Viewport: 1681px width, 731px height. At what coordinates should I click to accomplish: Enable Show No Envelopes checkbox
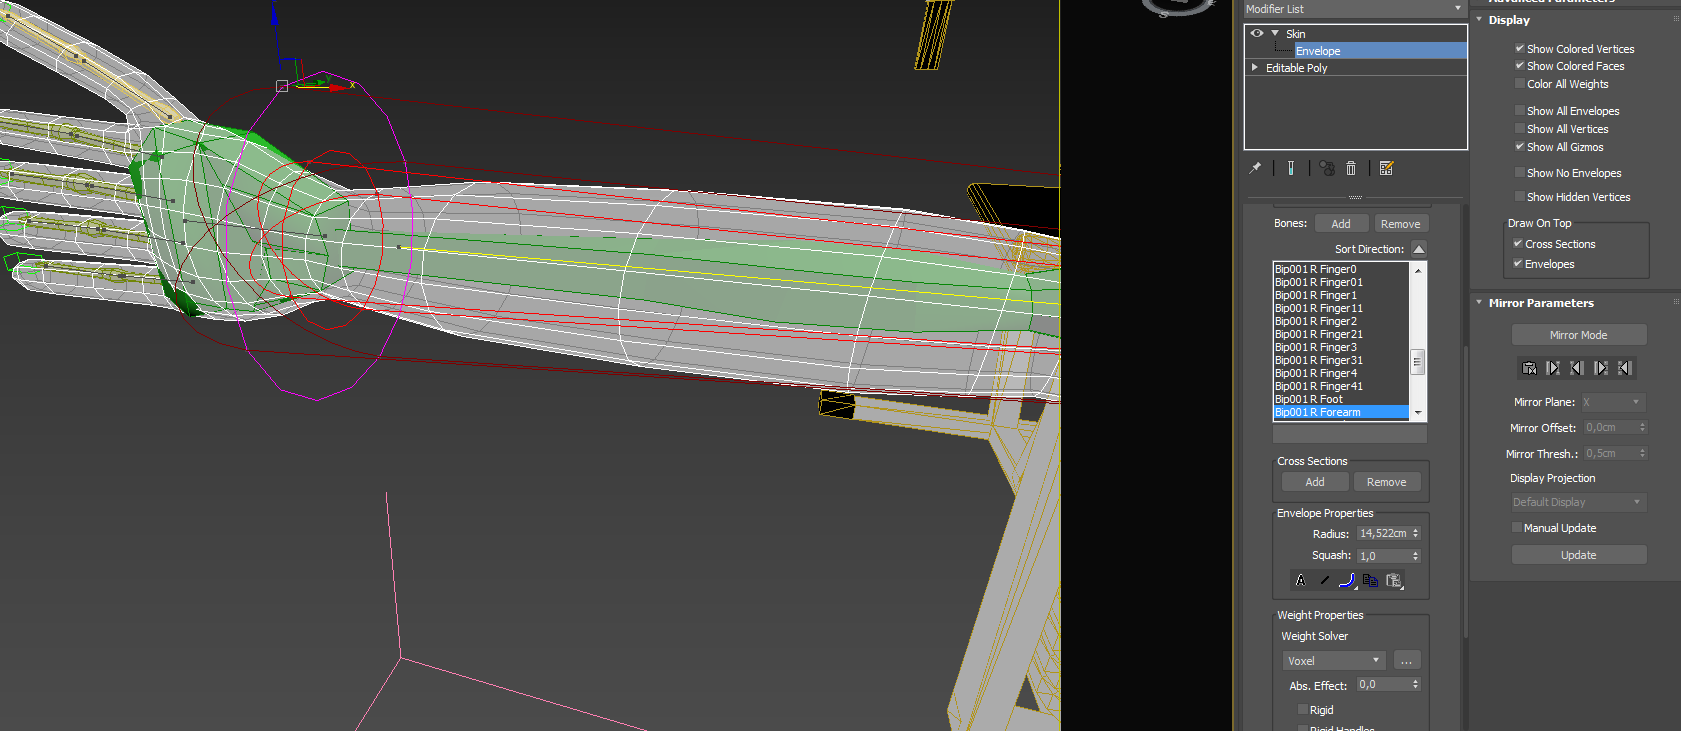pyautogui.click(x=1520, y=172)
